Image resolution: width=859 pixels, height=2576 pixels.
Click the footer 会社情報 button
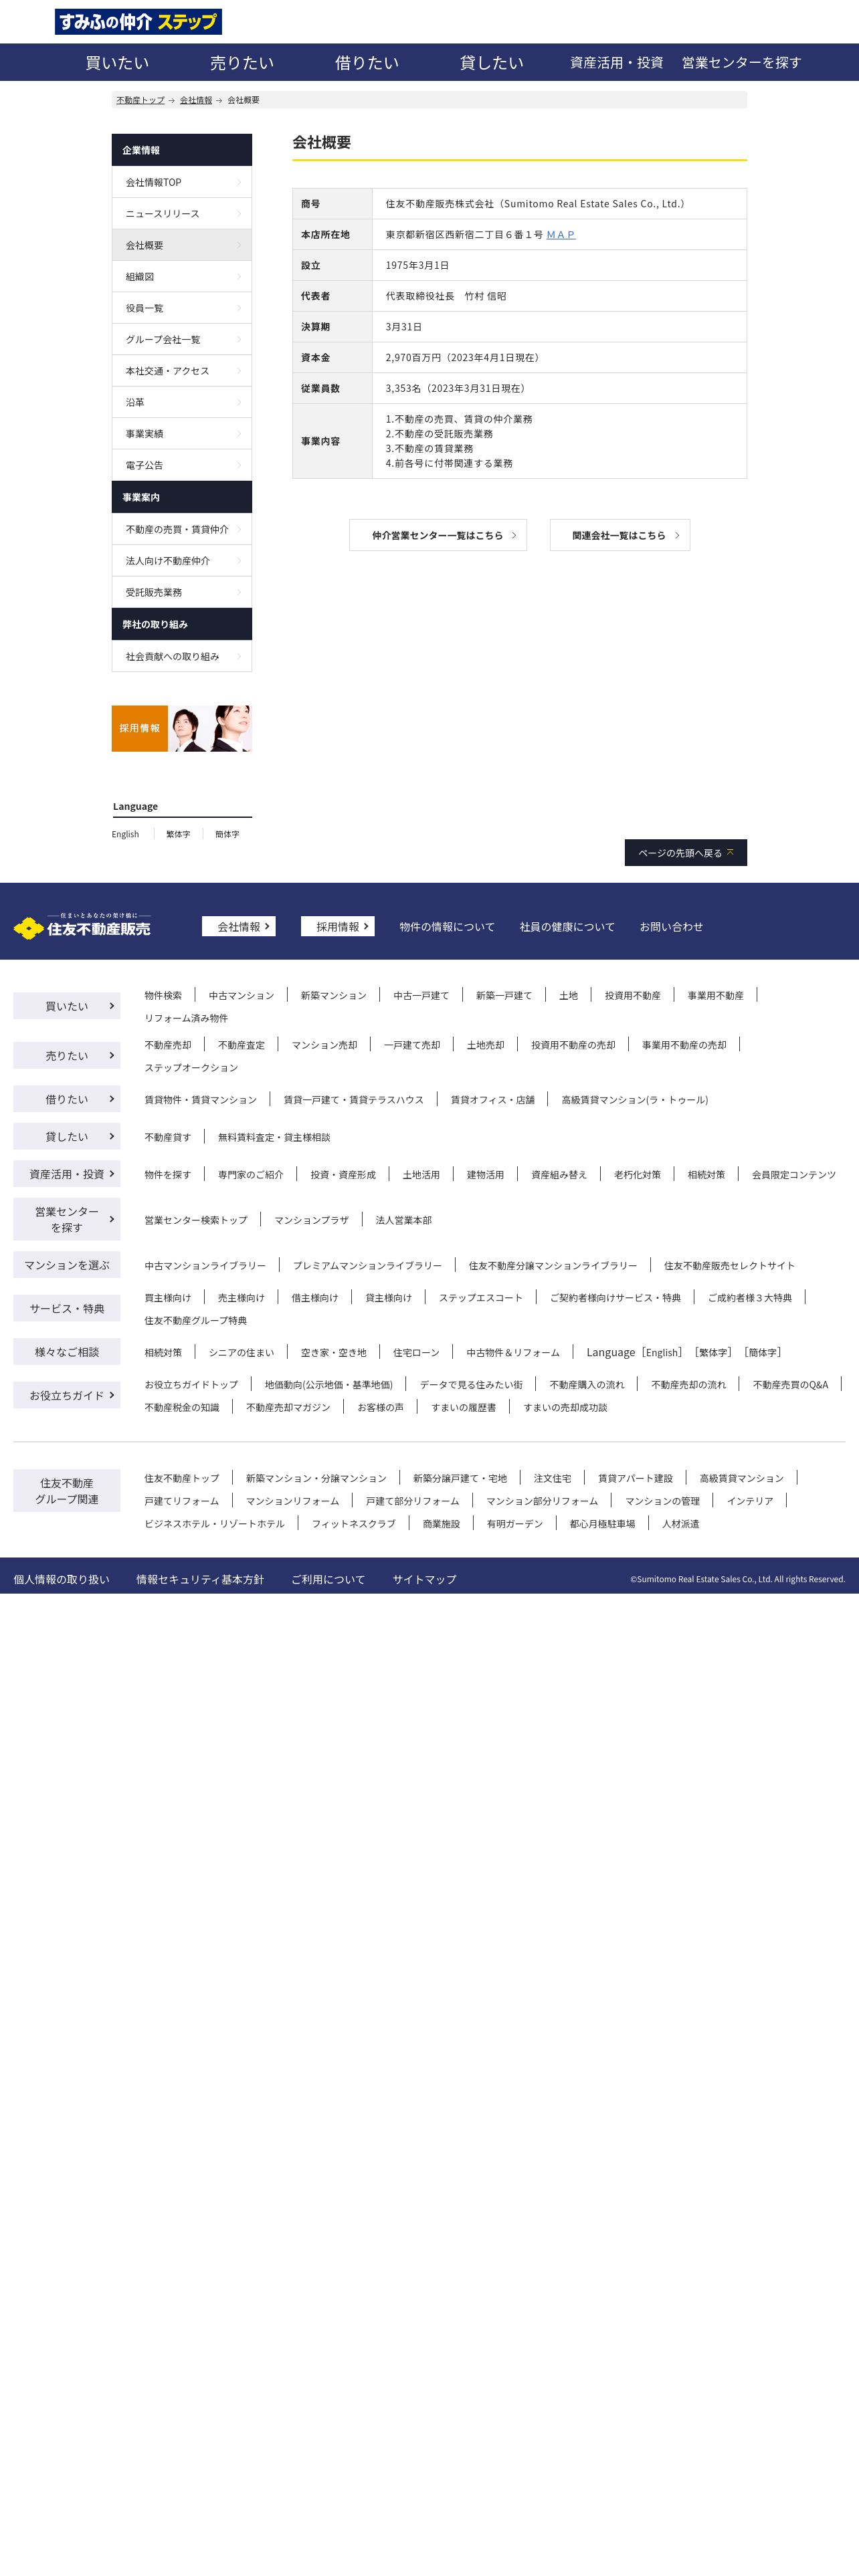coord(239,927)
